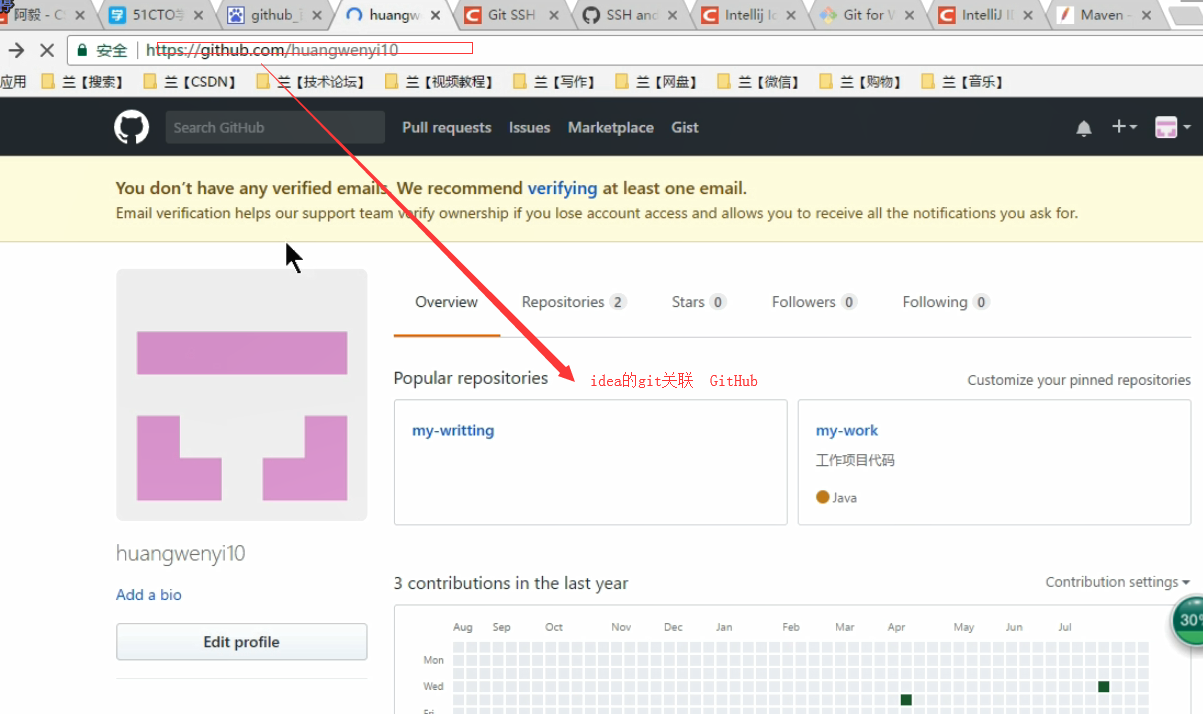Open Marketplace in header

(x=611, y=127)
